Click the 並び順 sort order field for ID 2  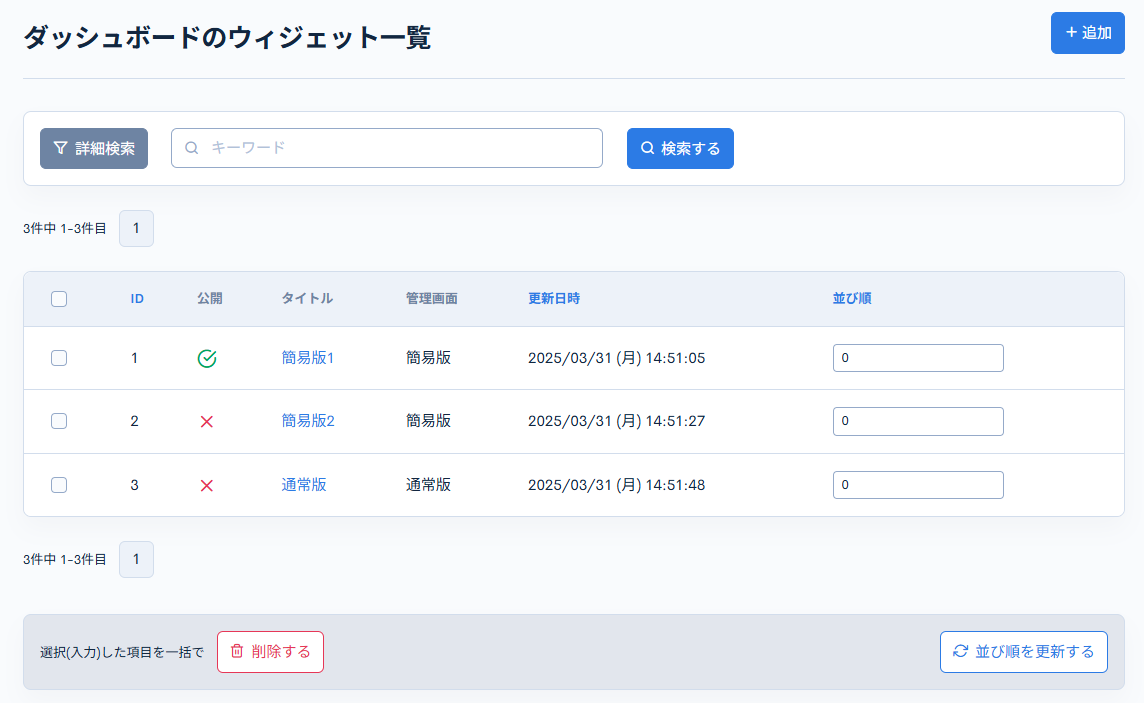(x=918, y=421)
